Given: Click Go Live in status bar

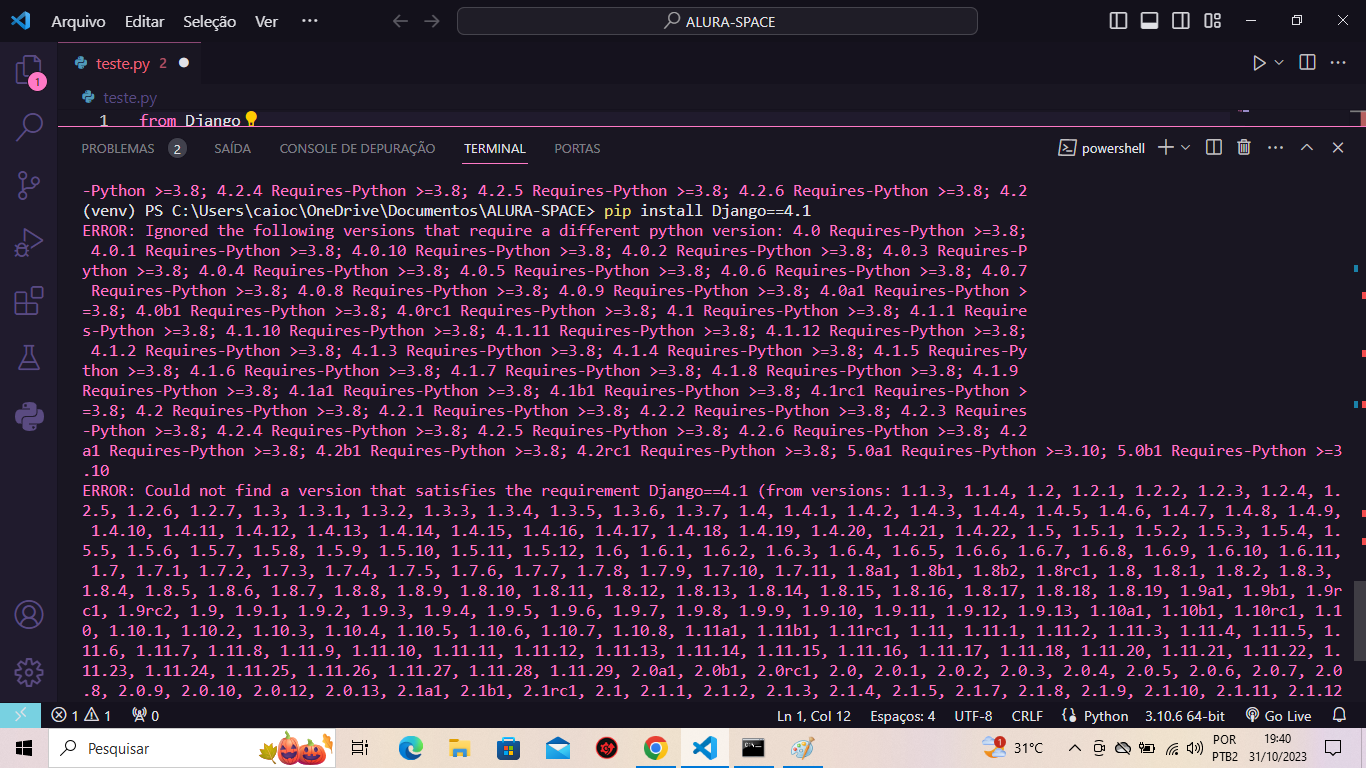Looking at the screenshot, I should pos(1278,716).
